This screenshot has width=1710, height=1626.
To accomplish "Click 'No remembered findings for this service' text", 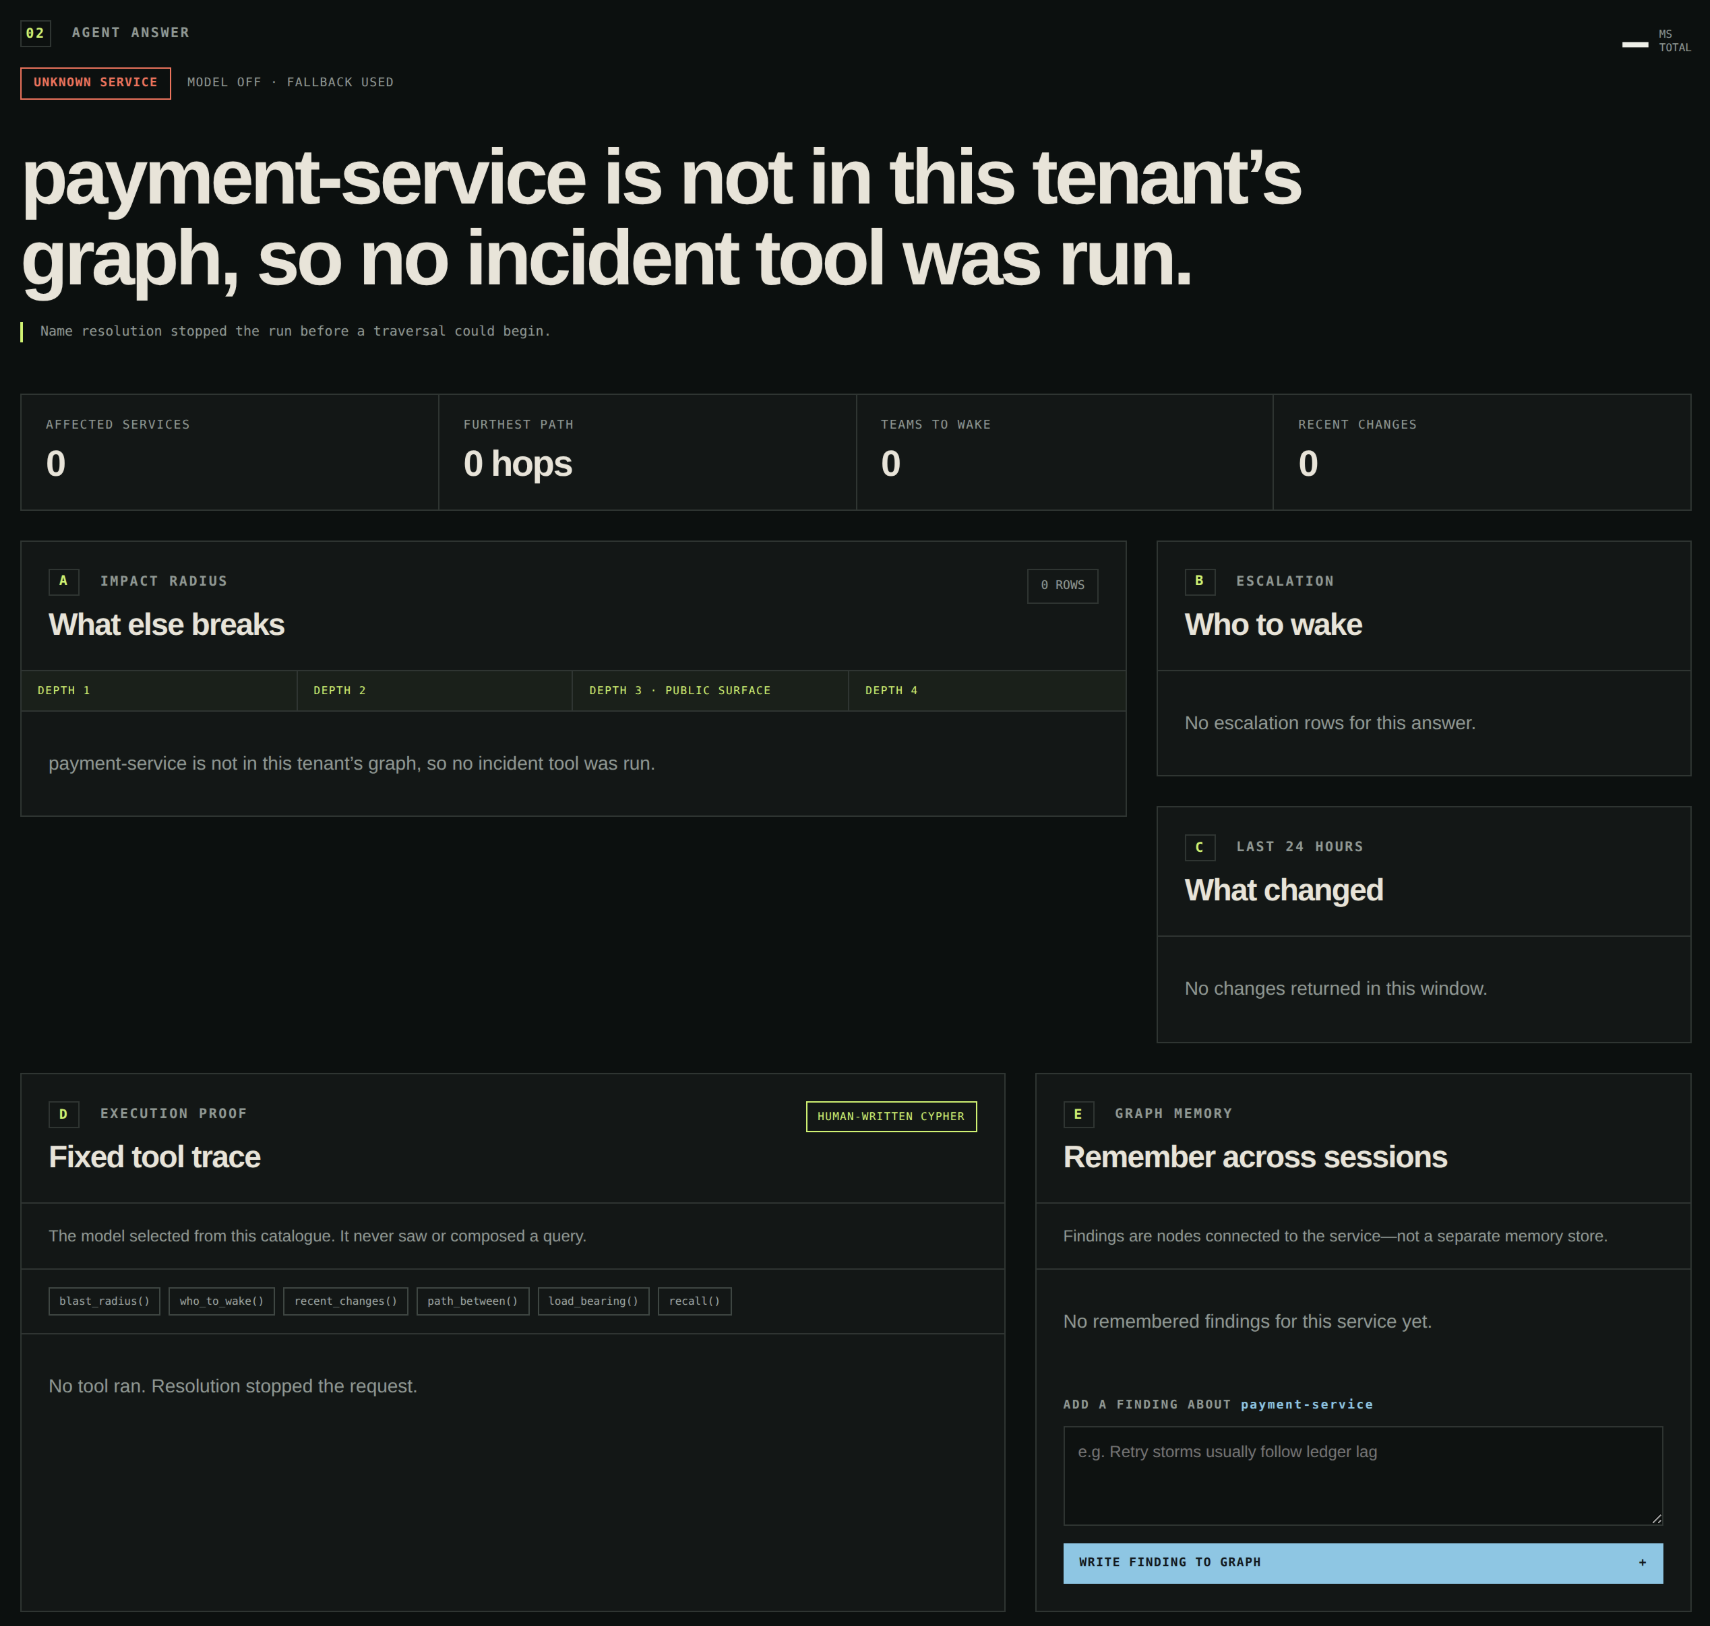I will (x=1247, y=1322).
